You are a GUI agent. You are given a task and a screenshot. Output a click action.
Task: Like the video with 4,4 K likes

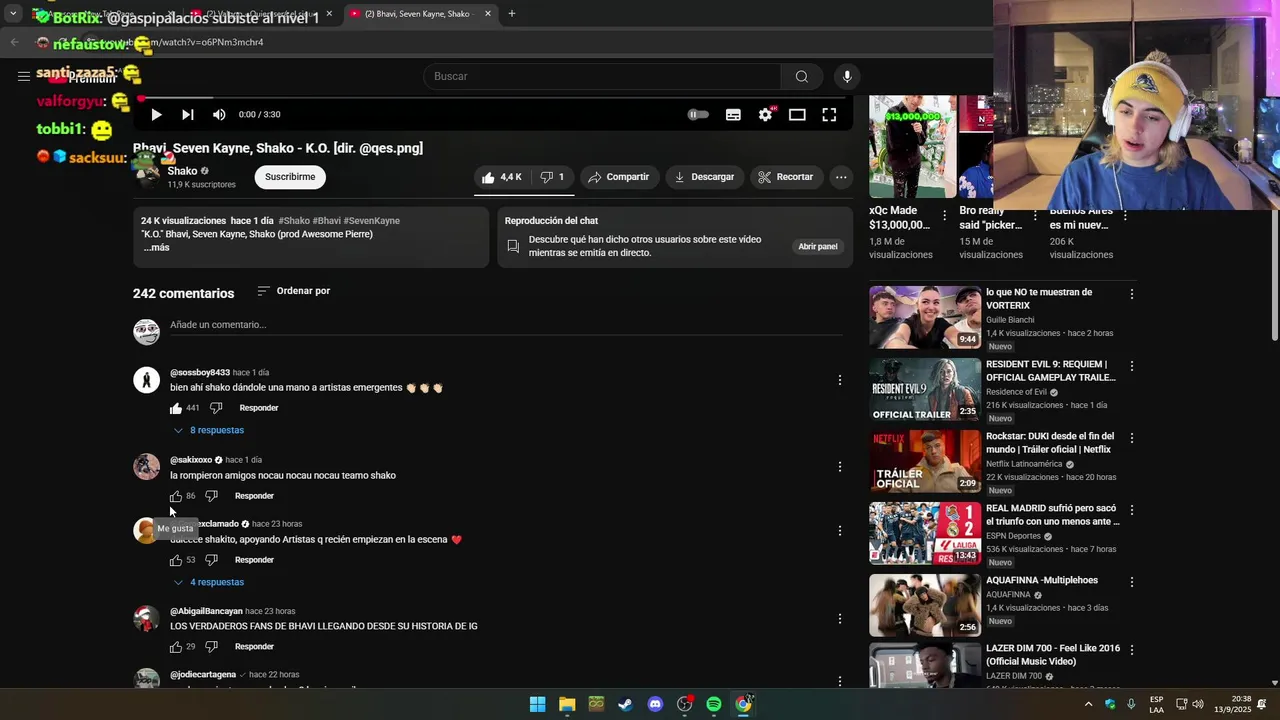pos(501,177)
